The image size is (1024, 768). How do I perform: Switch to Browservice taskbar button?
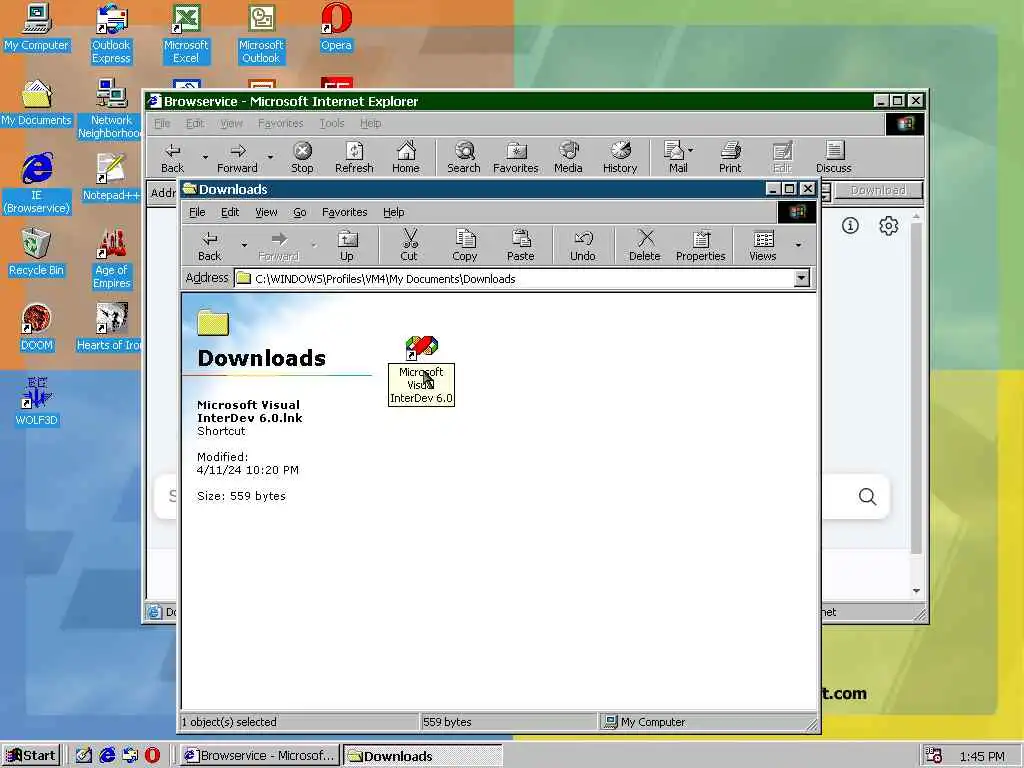click(x=259, y=756)
